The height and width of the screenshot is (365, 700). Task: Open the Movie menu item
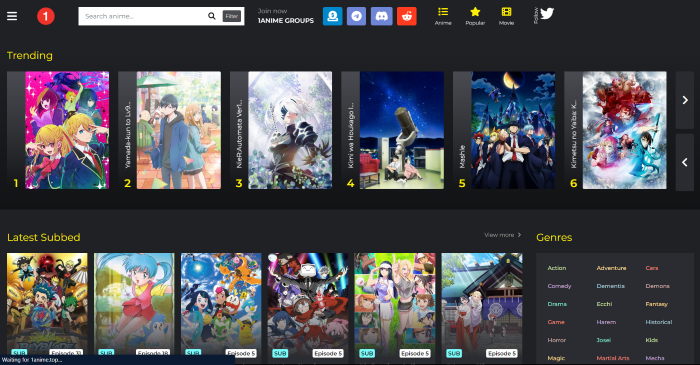tap(506, 16)
